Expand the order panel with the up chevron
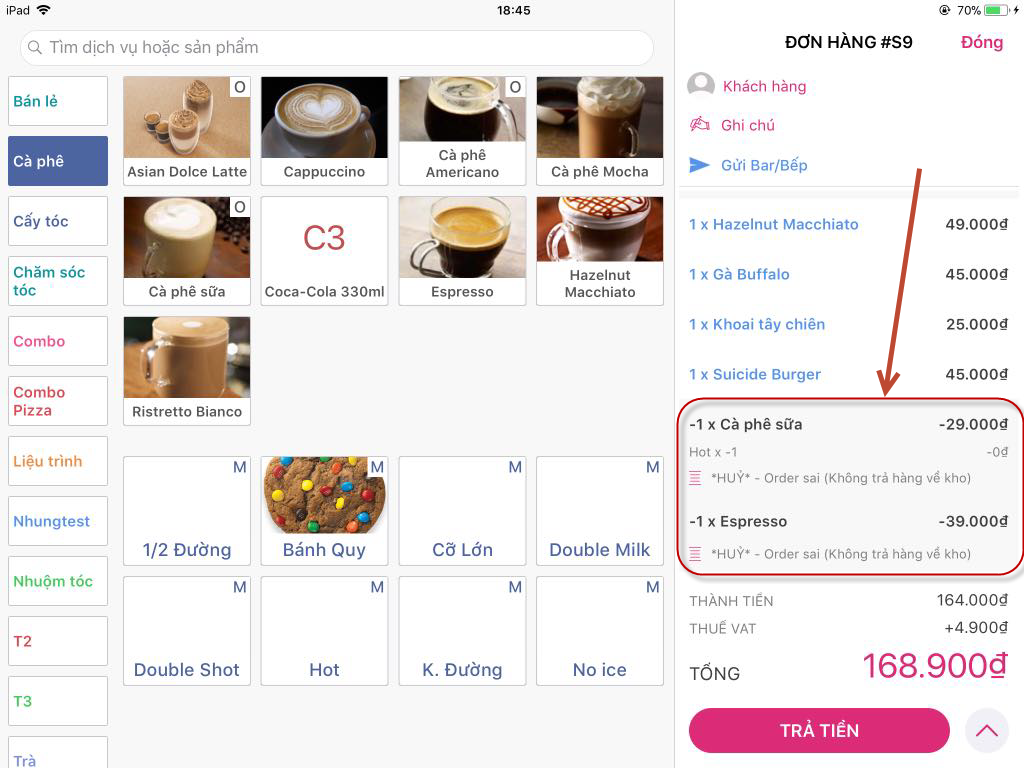The height and width of the screenshot is (768, 1024). 987,730
